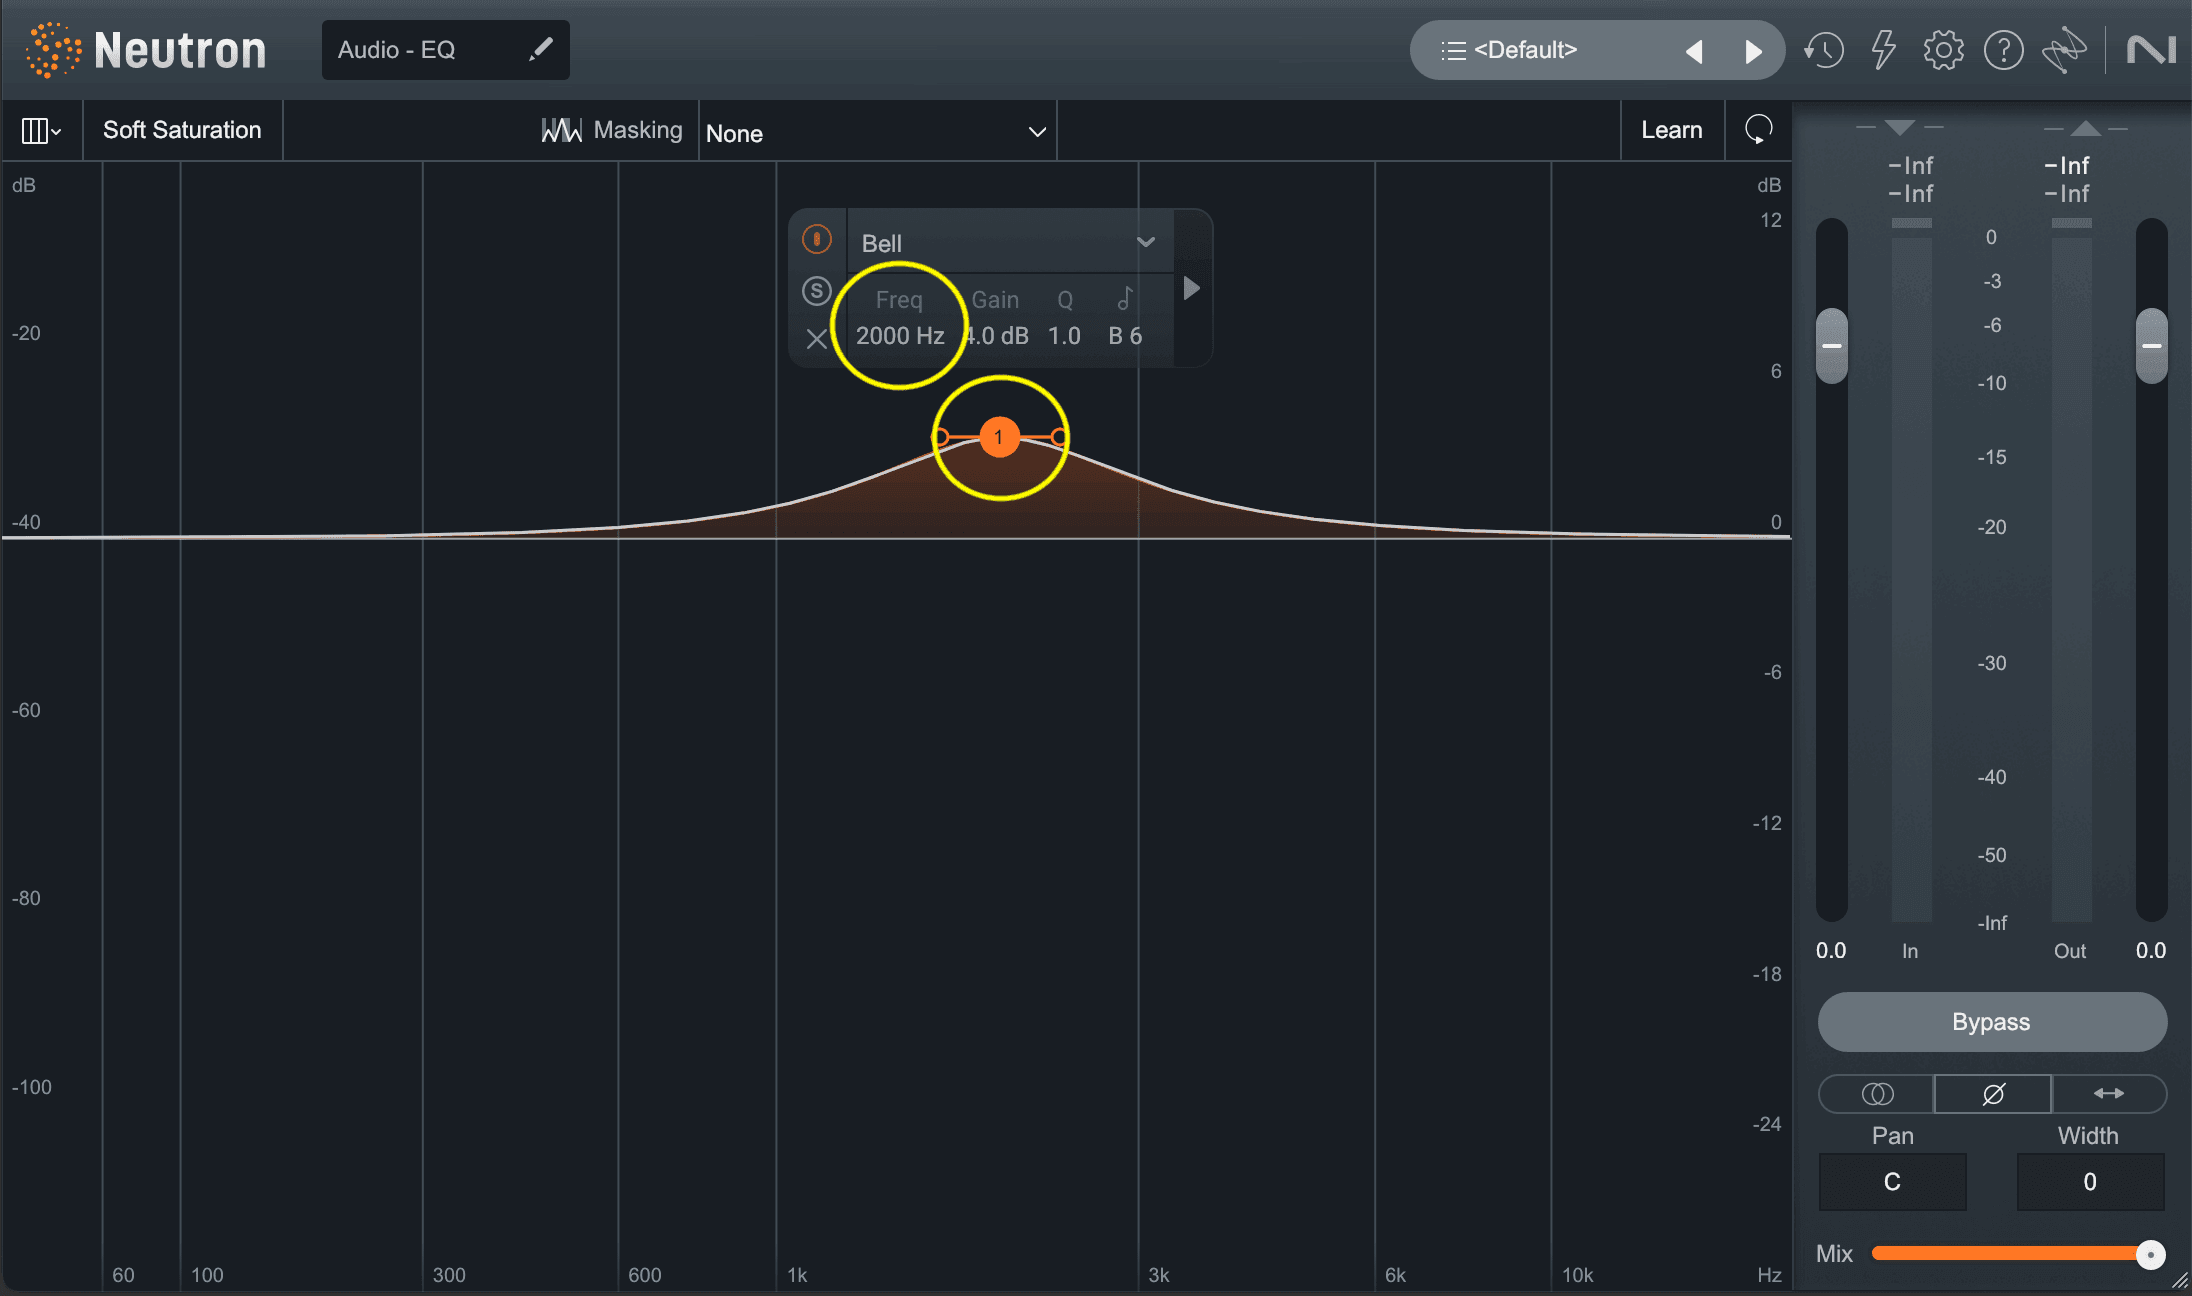Click the input level down-triangle indicator
The image size is (2192, 1296).
pos(1900,127)
